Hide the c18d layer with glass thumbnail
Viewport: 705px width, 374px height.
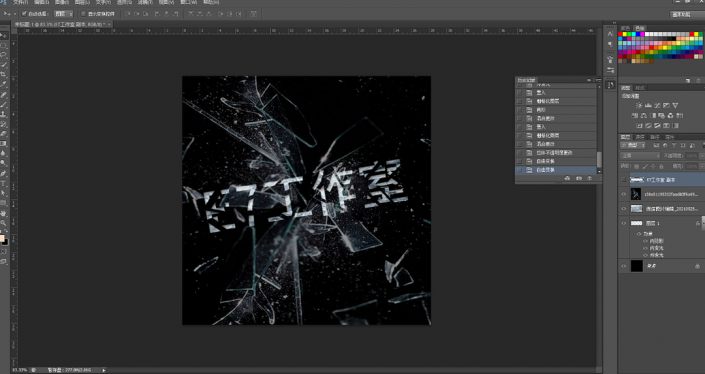(624, 194)
